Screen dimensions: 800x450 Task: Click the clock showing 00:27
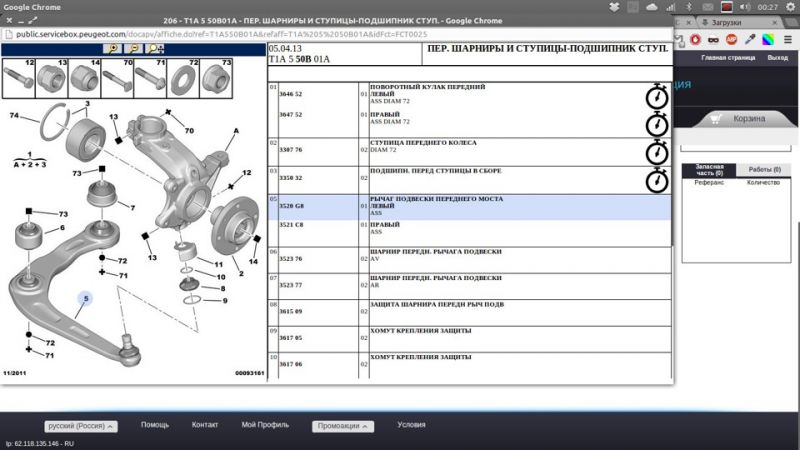pos(767,7)
